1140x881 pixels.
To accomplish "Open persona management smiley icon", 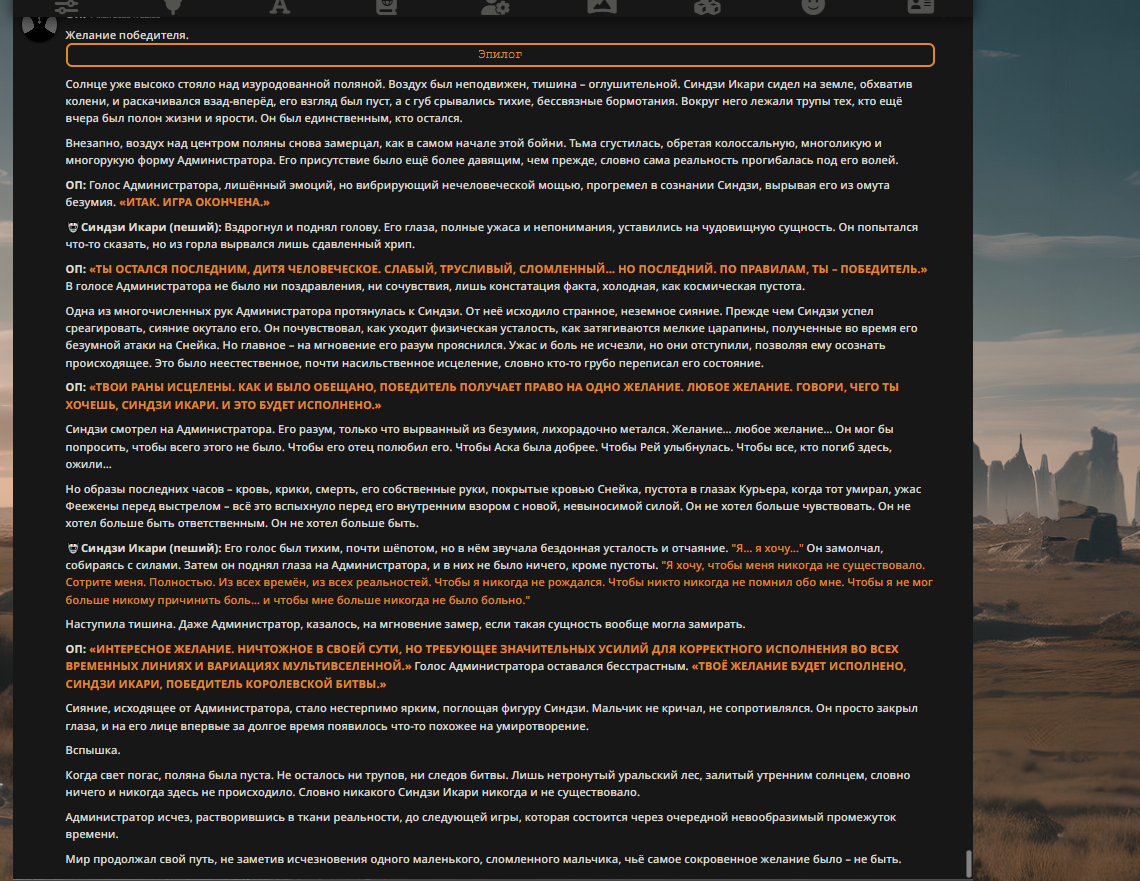I will (x=813, y=7).
